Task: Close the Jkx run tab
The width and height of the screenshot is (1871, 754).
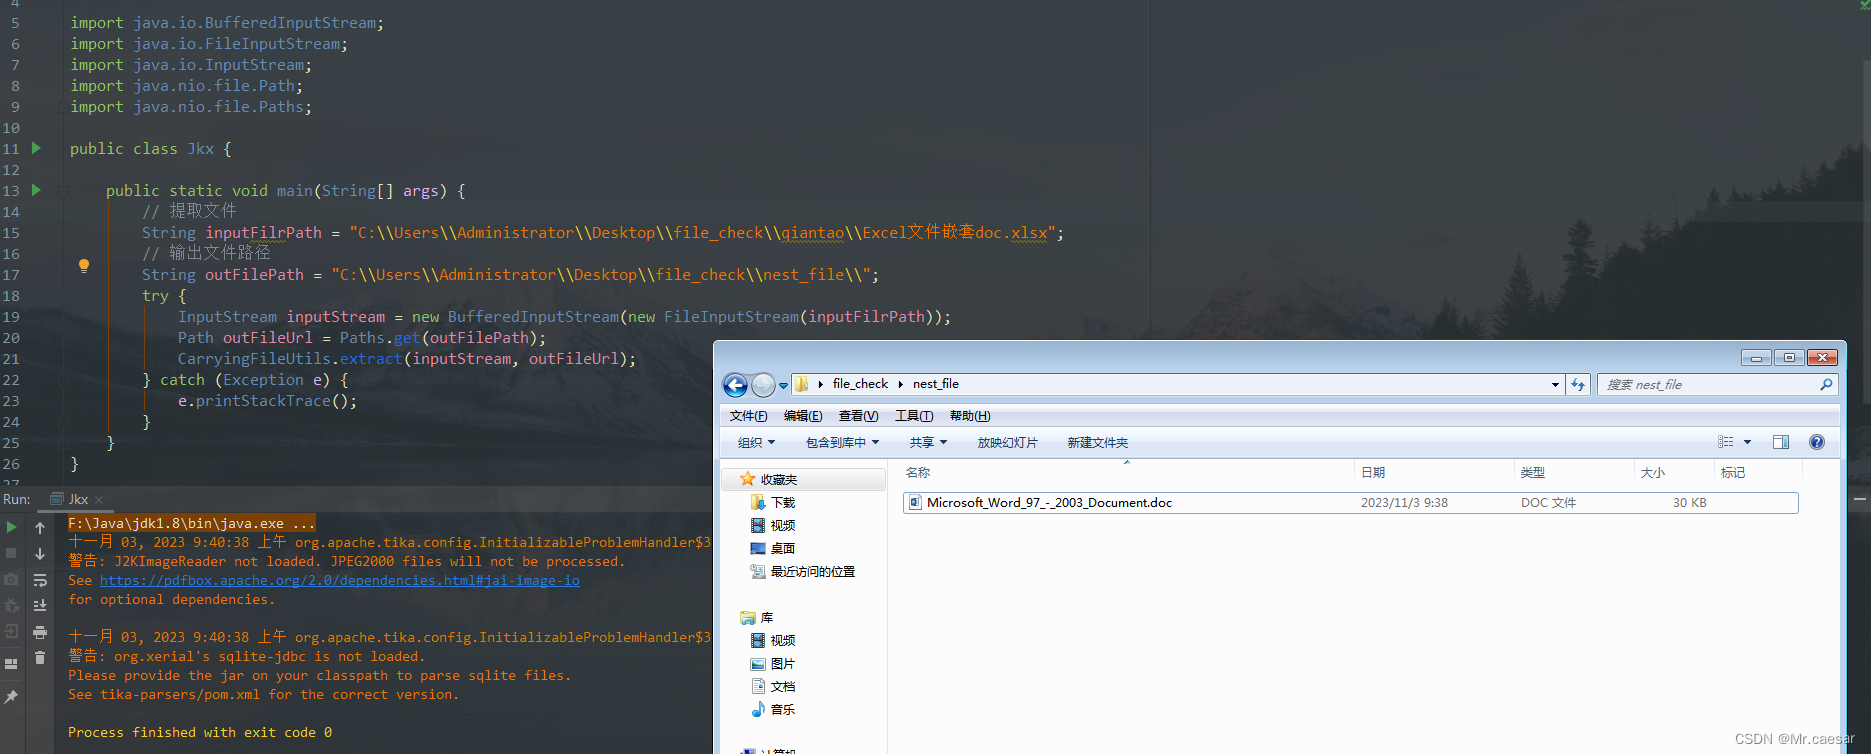Action: pyautogui.click(x=99, y=500)
